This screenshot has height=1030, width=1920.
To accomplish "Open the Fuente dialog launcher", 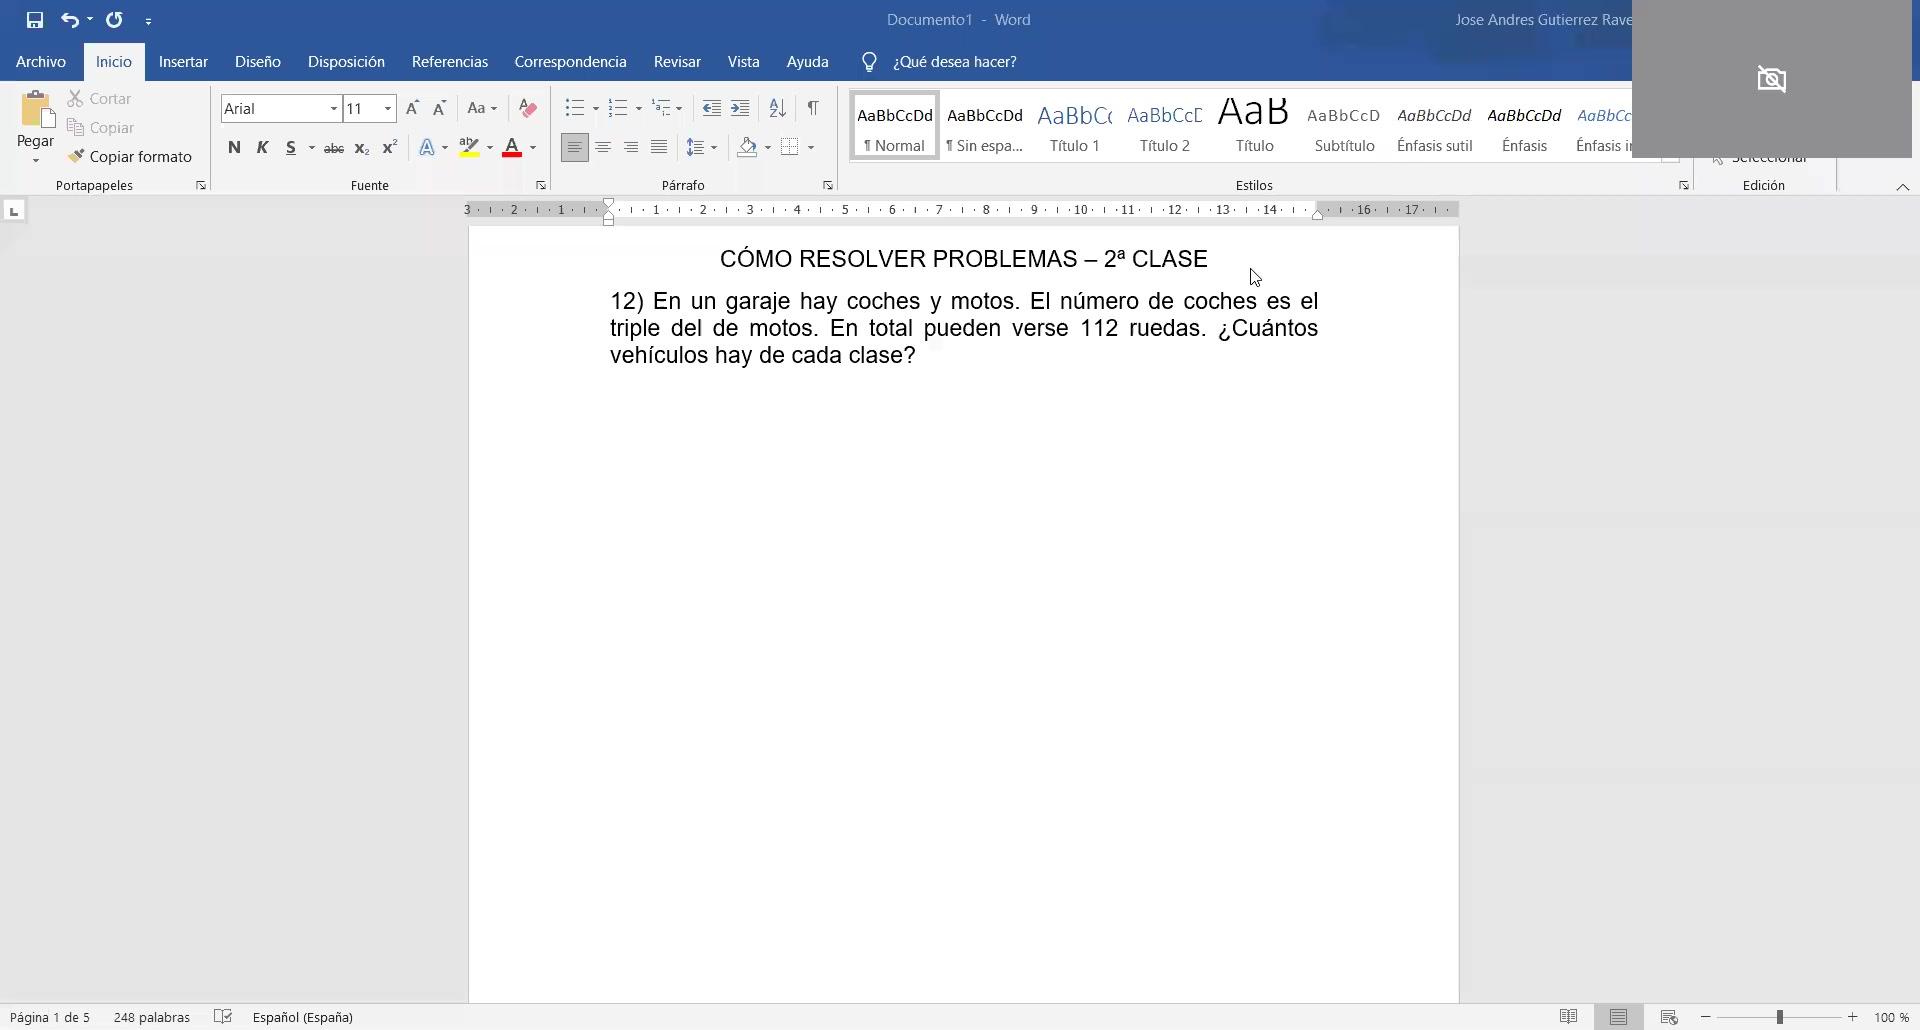I will (541, 186).
